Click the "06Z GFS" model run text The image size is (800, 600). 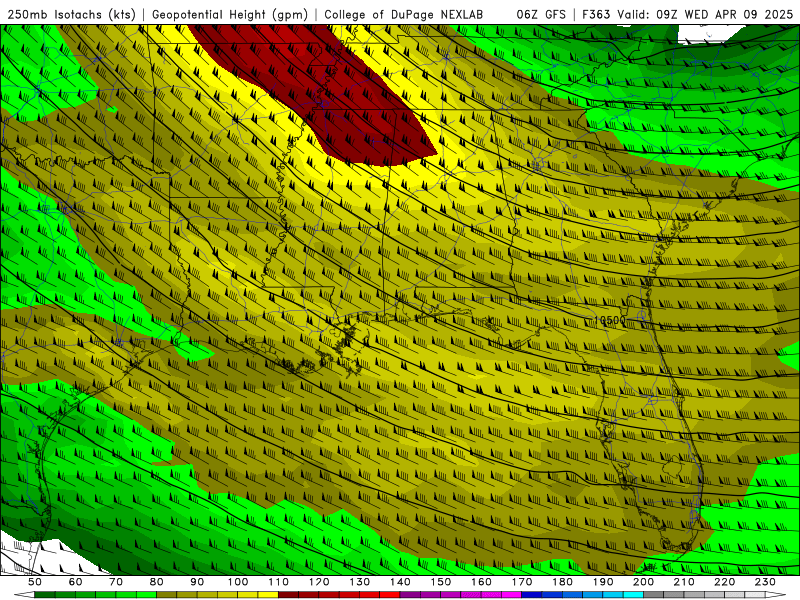click(x=541, y=15)
